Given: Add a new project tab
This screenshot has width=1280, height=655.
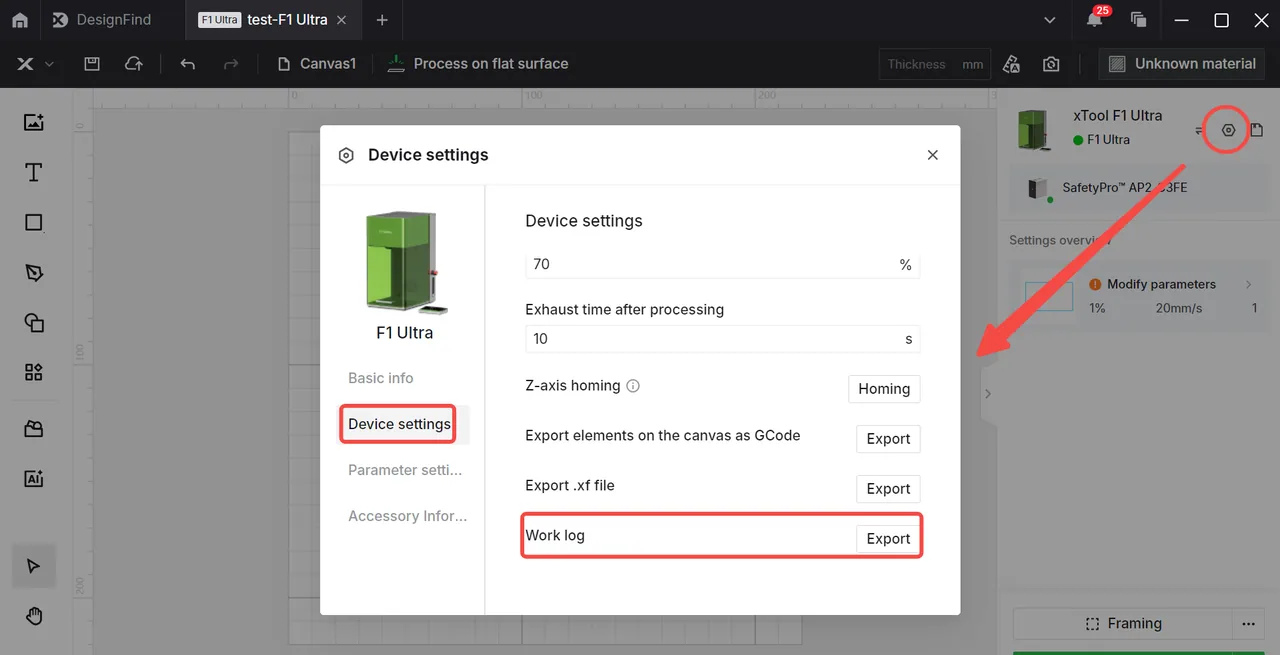Looking at the screenshot, I should (382, 20).
